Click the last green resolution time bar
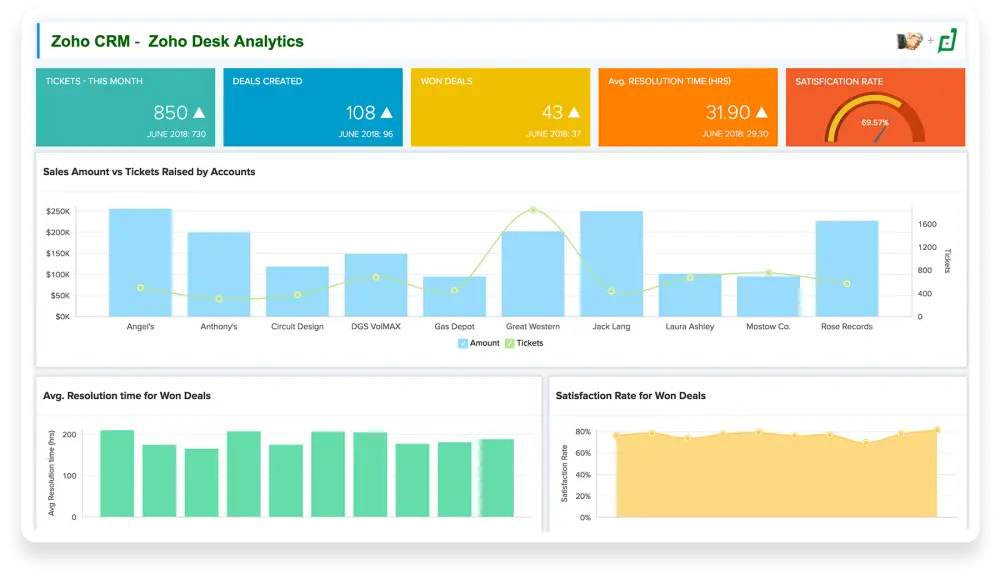1000x579 pixels. coord(497,478)
